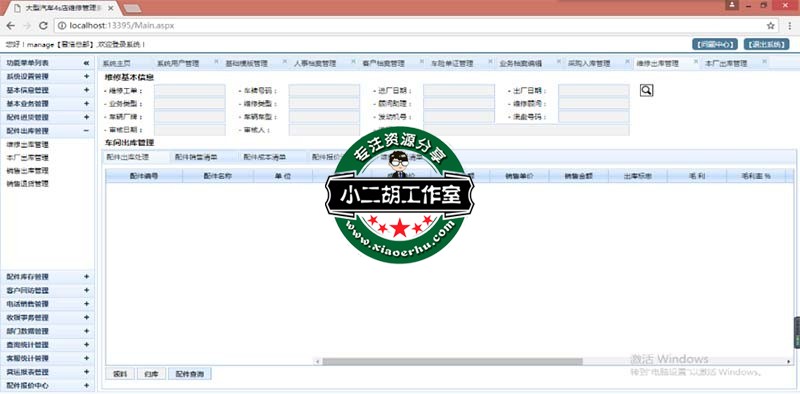The height and width of the screenshot is (394, 800).
Task: Switch to the 系统主页 tab
Action: [x=117, y=64]
